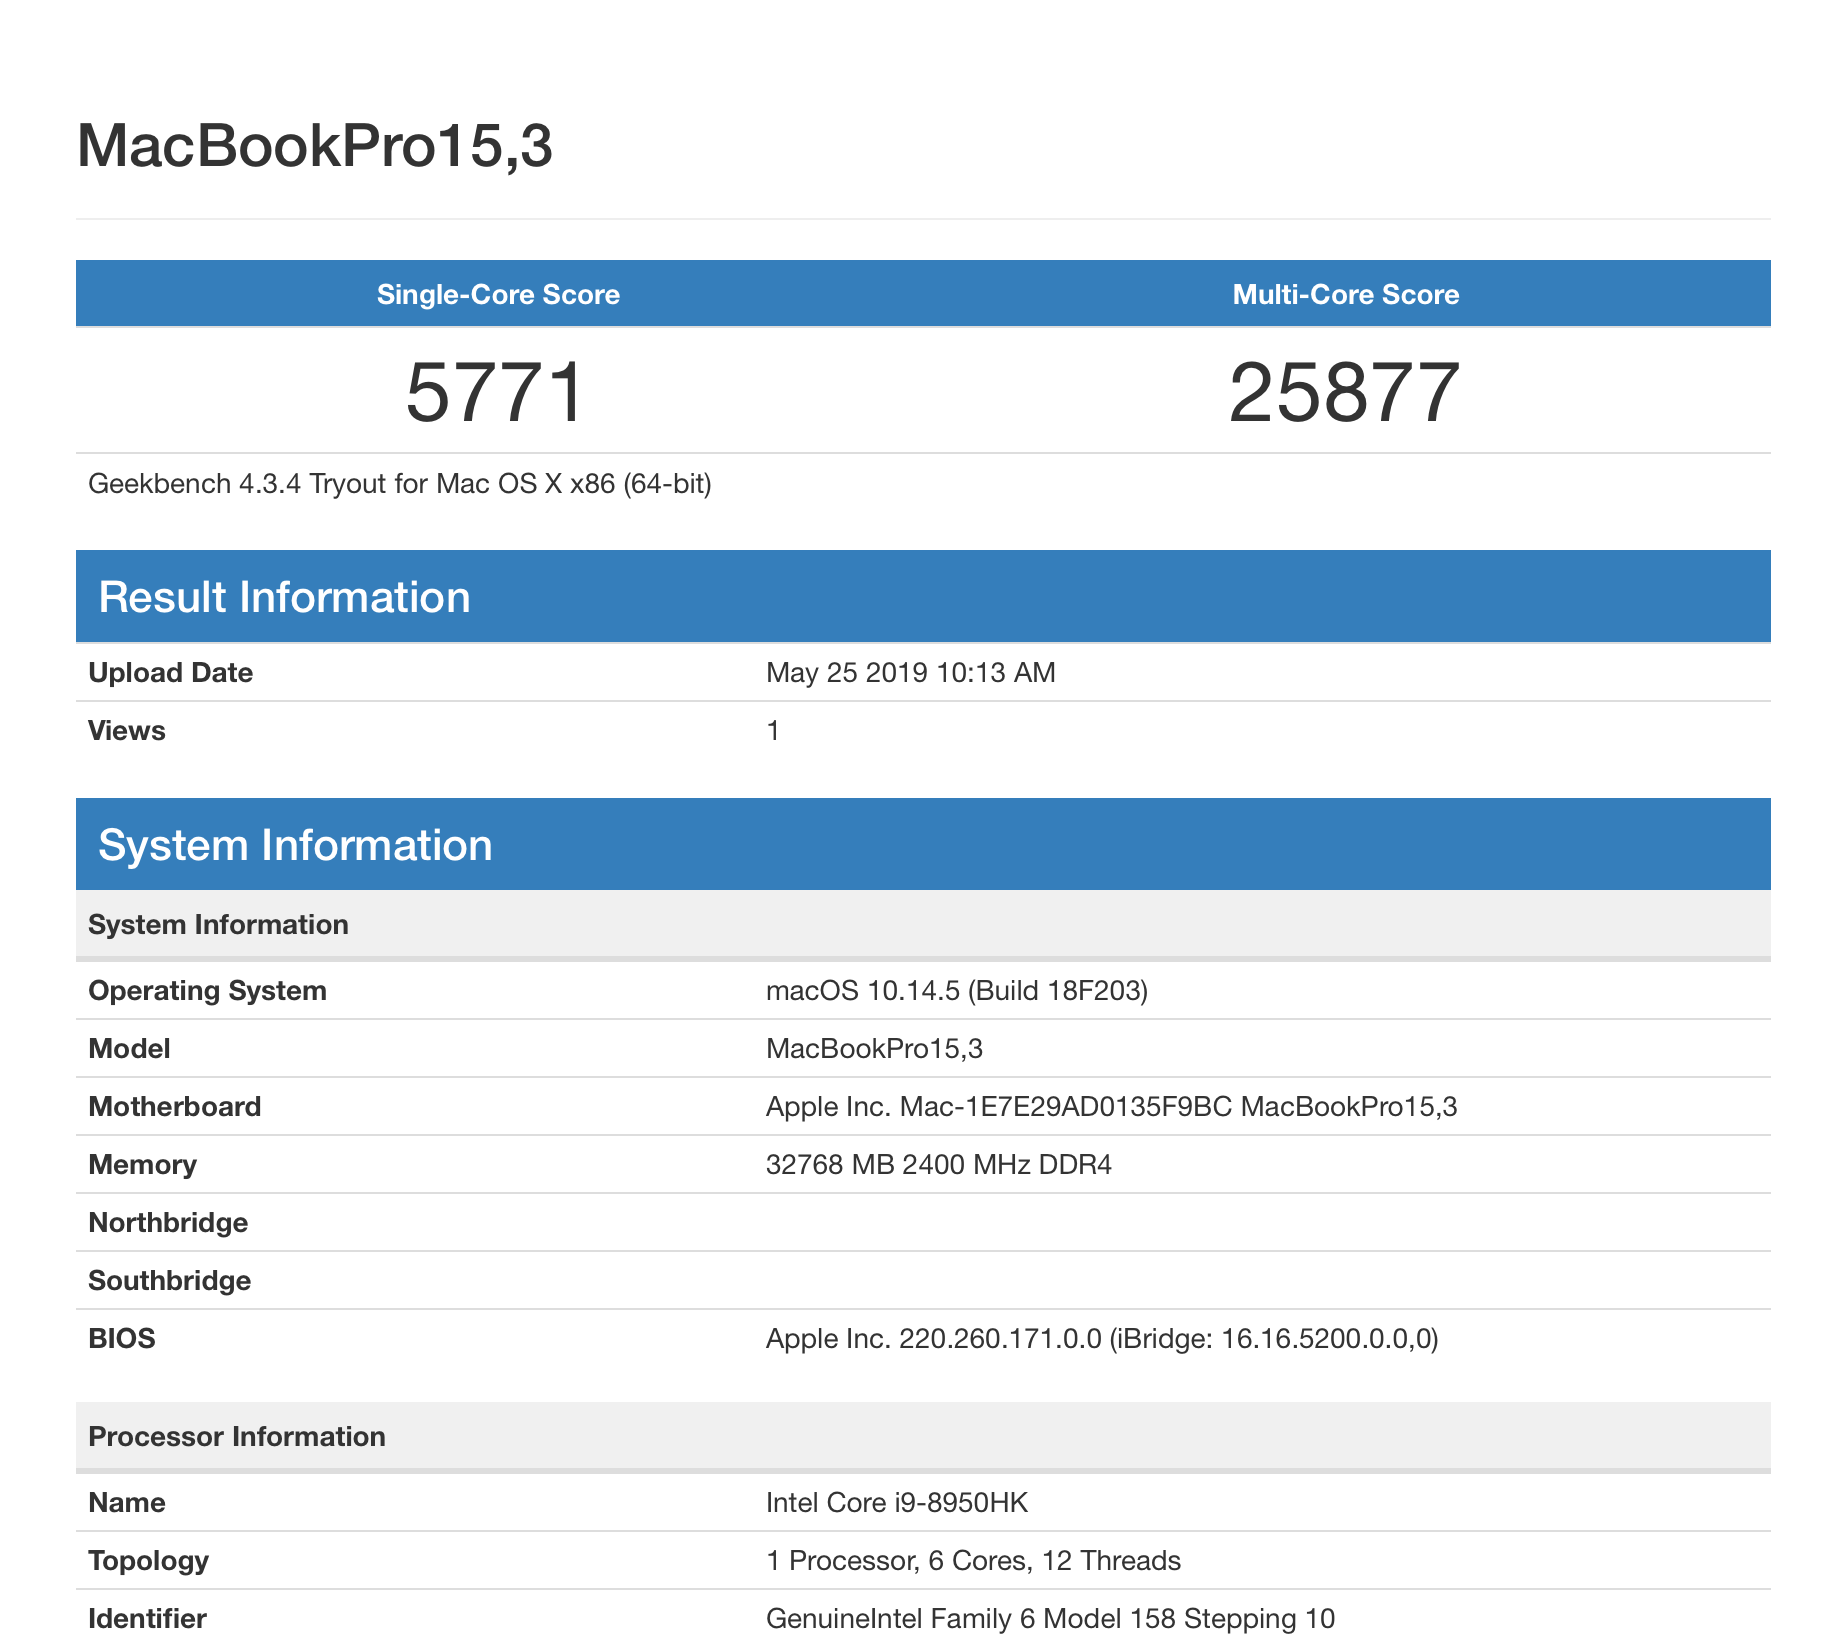Click the Views count value 1
This screenshot has height=1636, width=1842.
(x=773, y=731)
